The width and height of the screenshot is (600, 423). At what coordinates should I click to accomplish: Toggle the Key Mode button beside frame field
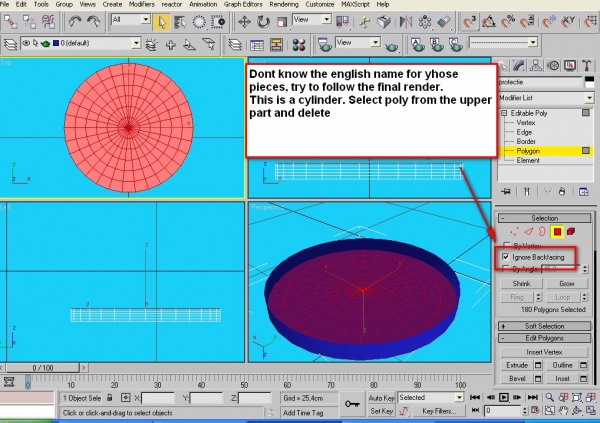pos(476,411)
